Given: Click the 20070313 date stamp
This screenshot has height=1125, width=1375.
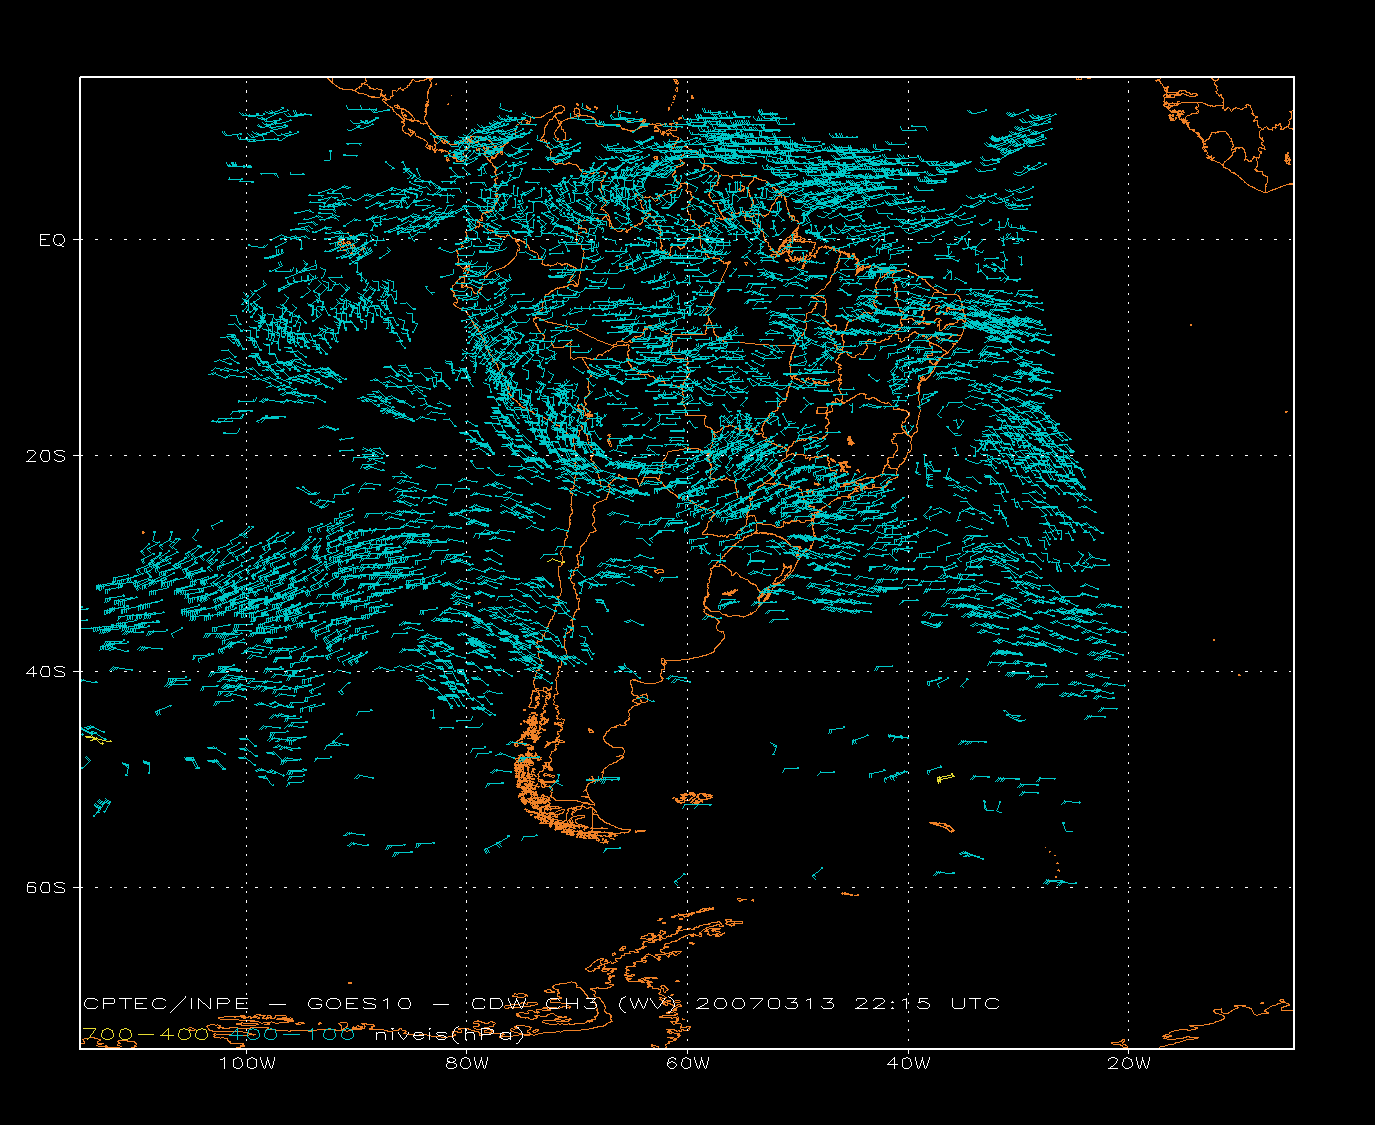Looking at the screenshot, I should point(765,1003).
